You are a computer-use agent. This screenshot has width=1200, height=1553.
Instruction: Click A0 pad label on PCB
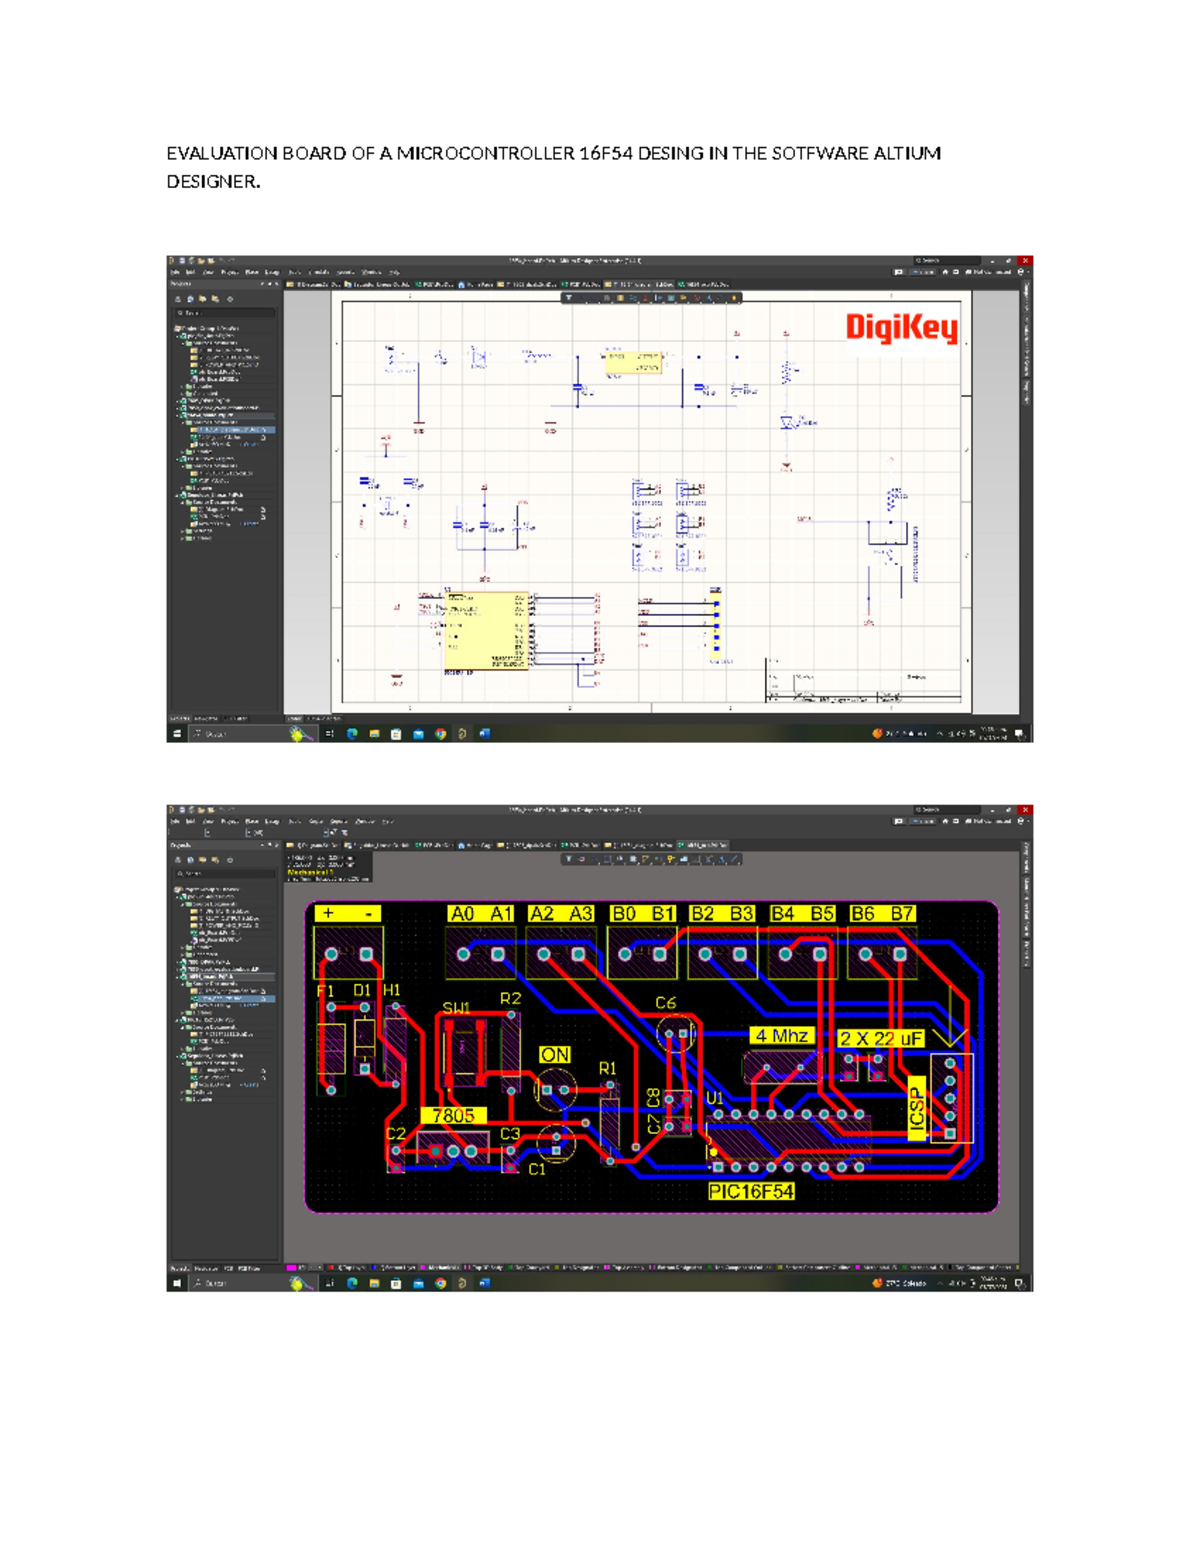click(463, 913)
